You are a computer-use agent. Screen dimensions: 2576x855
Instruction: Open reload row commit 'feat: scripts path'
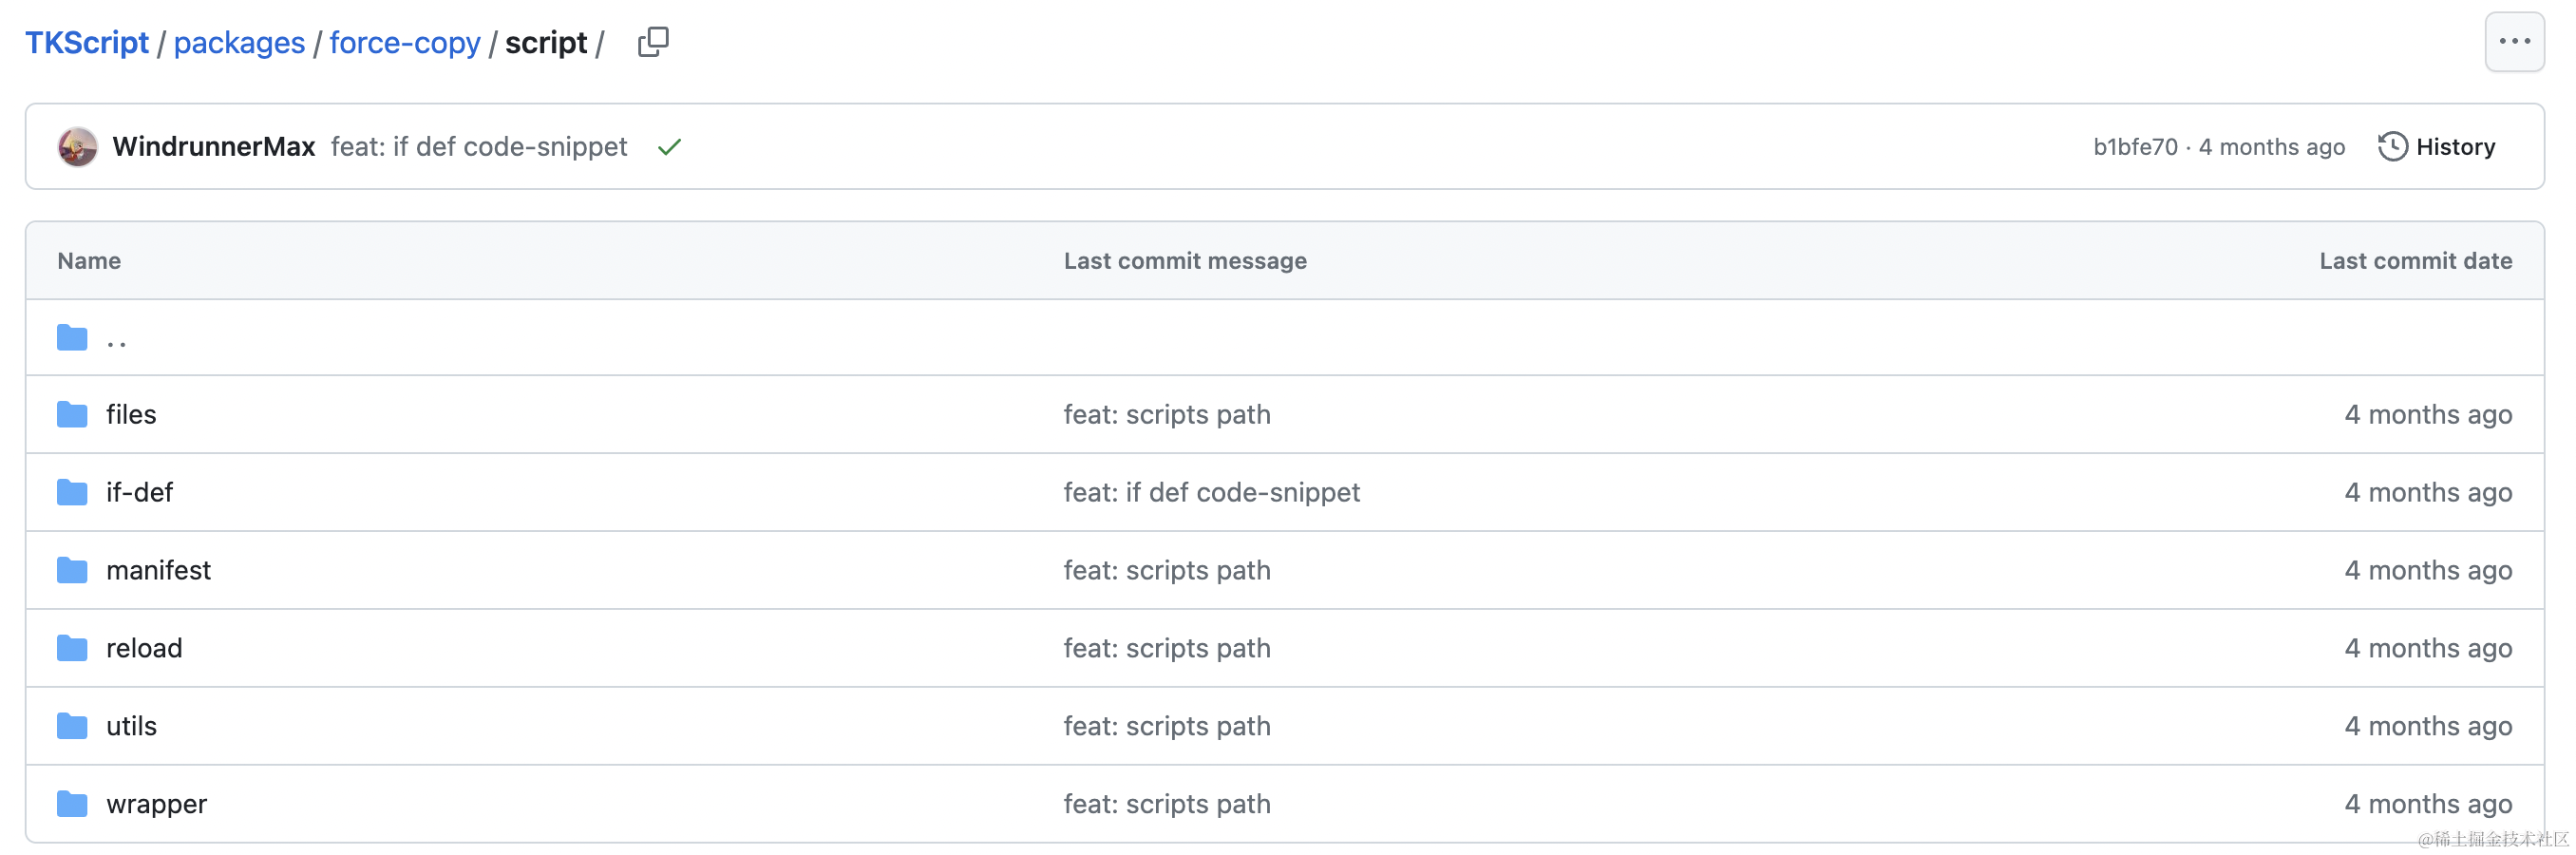(x=1167, y=648)
